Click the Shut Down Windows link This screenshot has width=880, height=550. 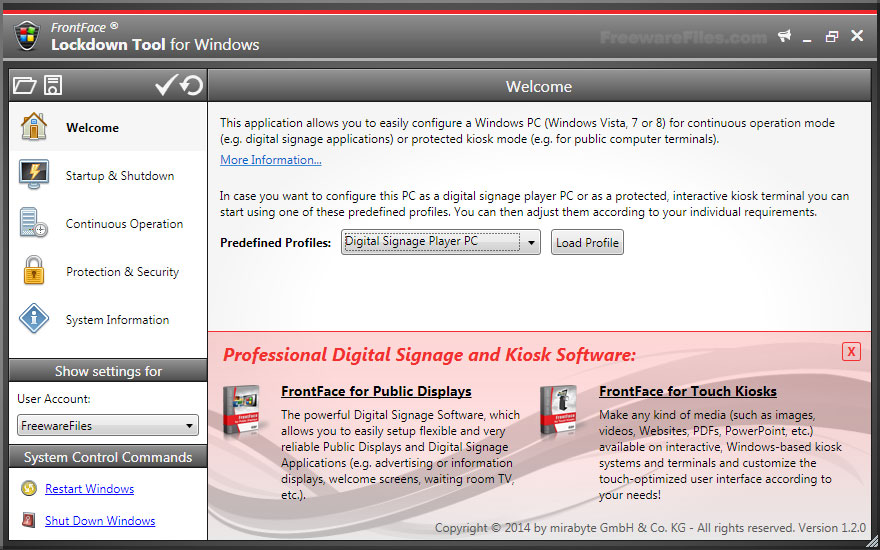coord(100,521)
